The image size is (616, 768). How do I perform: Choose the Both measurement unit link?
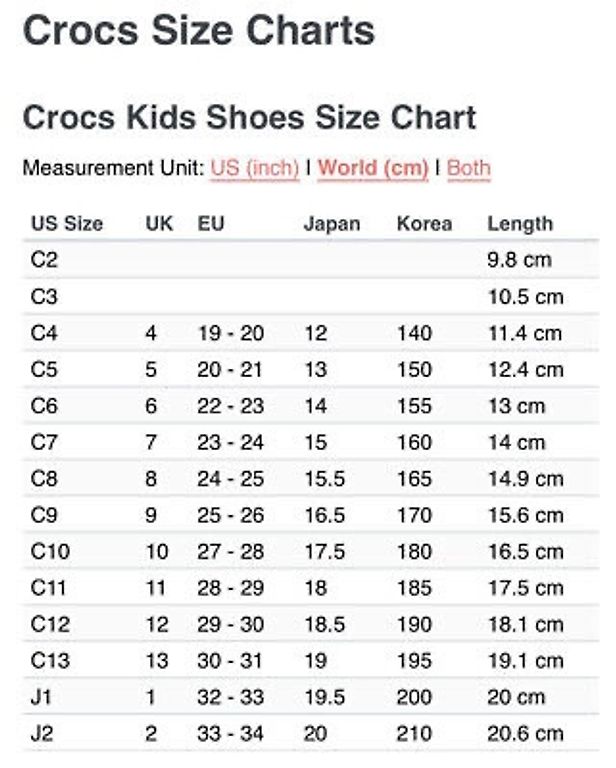pos(469,168)
